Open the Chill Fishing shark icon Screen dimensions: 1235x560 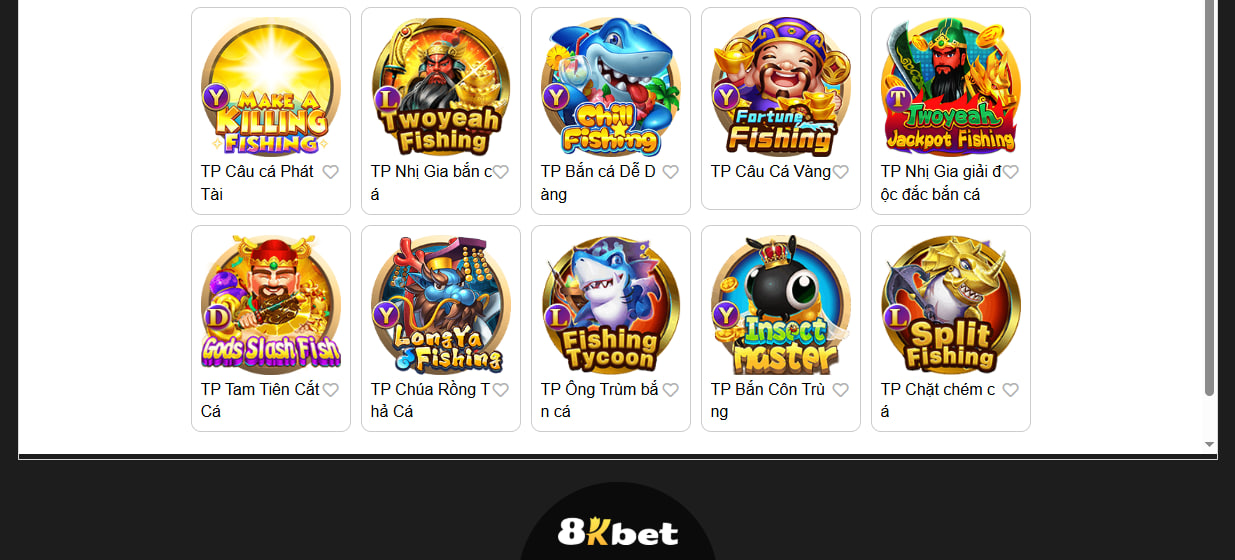[611, 87]
